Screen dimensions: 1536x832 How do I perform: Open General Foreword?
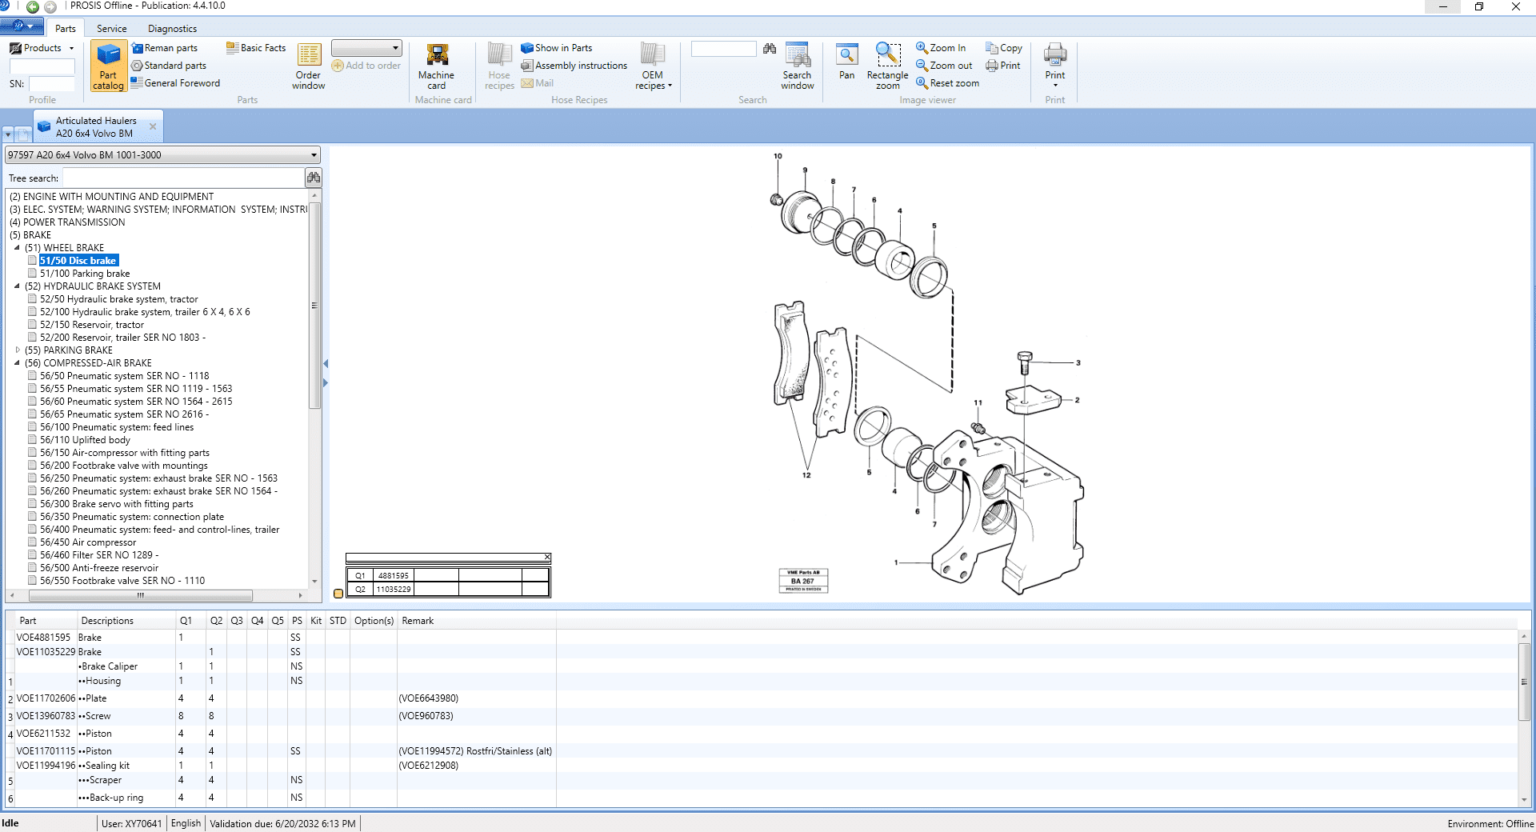pos(181,83)
